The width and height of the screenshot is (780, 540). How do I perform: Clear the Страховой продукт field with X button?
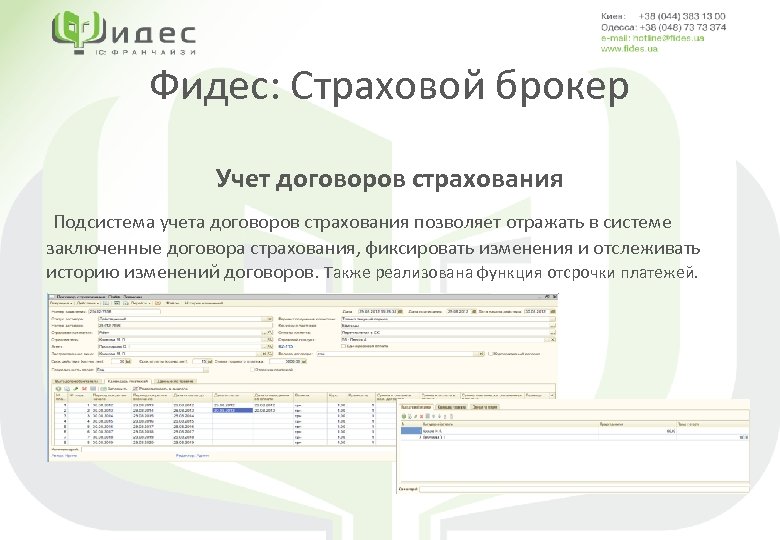pyautogui.click(x=553, y=340)
